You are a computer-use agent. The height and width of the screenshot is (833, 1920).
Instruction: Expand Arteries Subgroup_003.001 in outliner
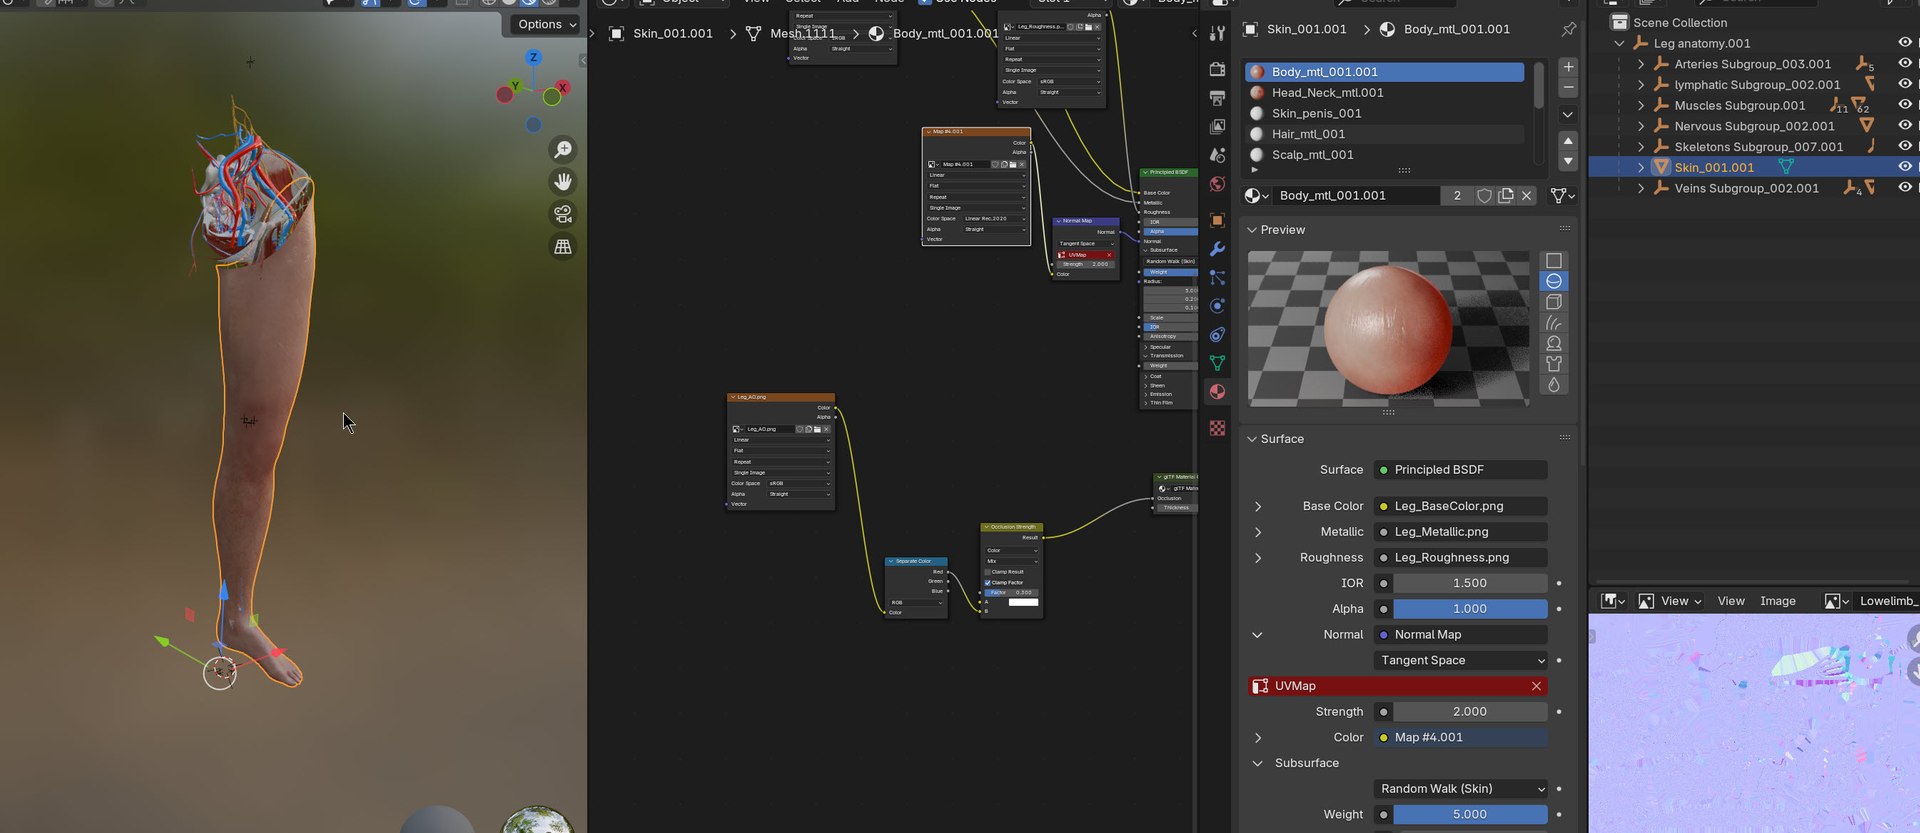[1641, 64]
